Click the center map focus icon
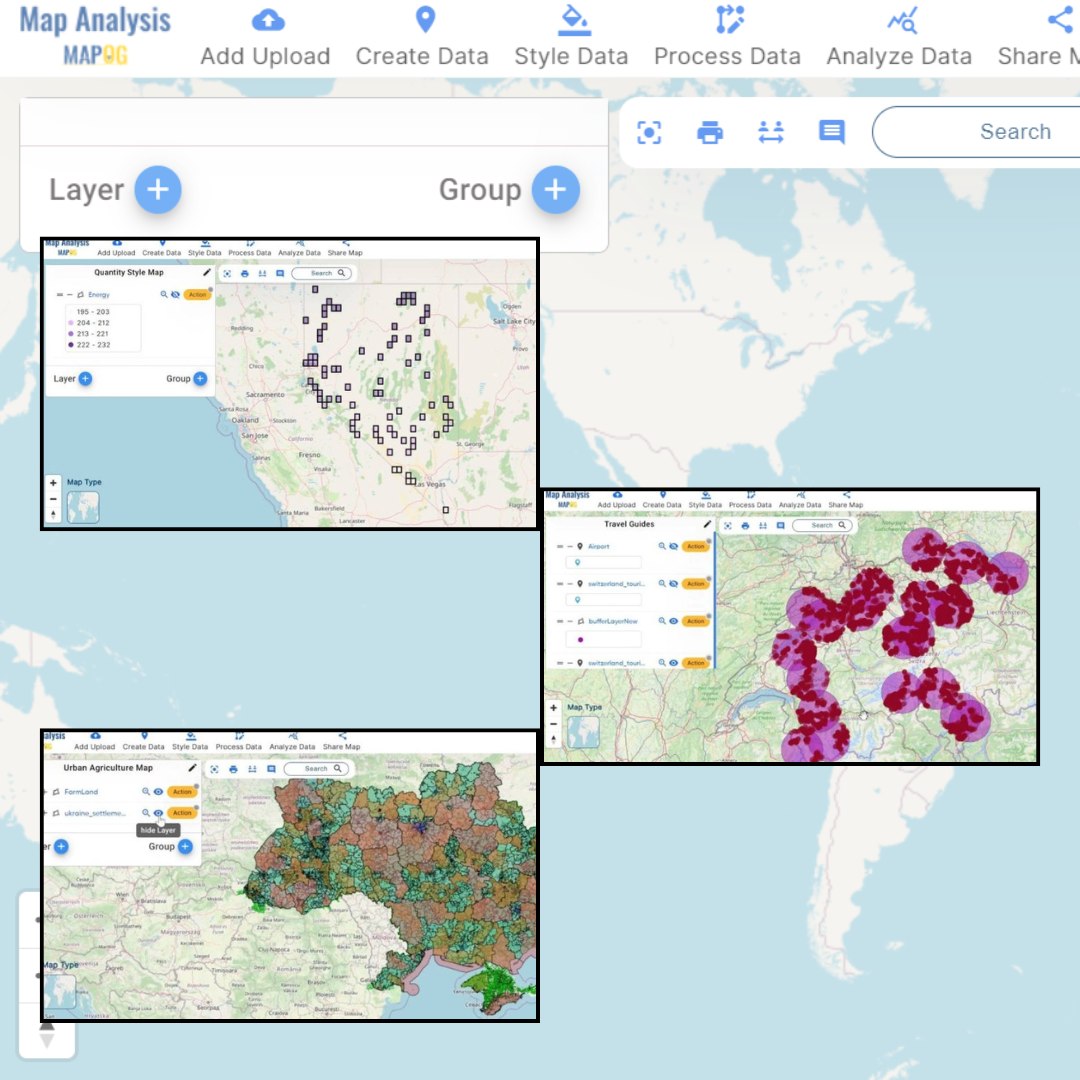The width and height of the screenshot is (1080, 1080). coord(650,131)
